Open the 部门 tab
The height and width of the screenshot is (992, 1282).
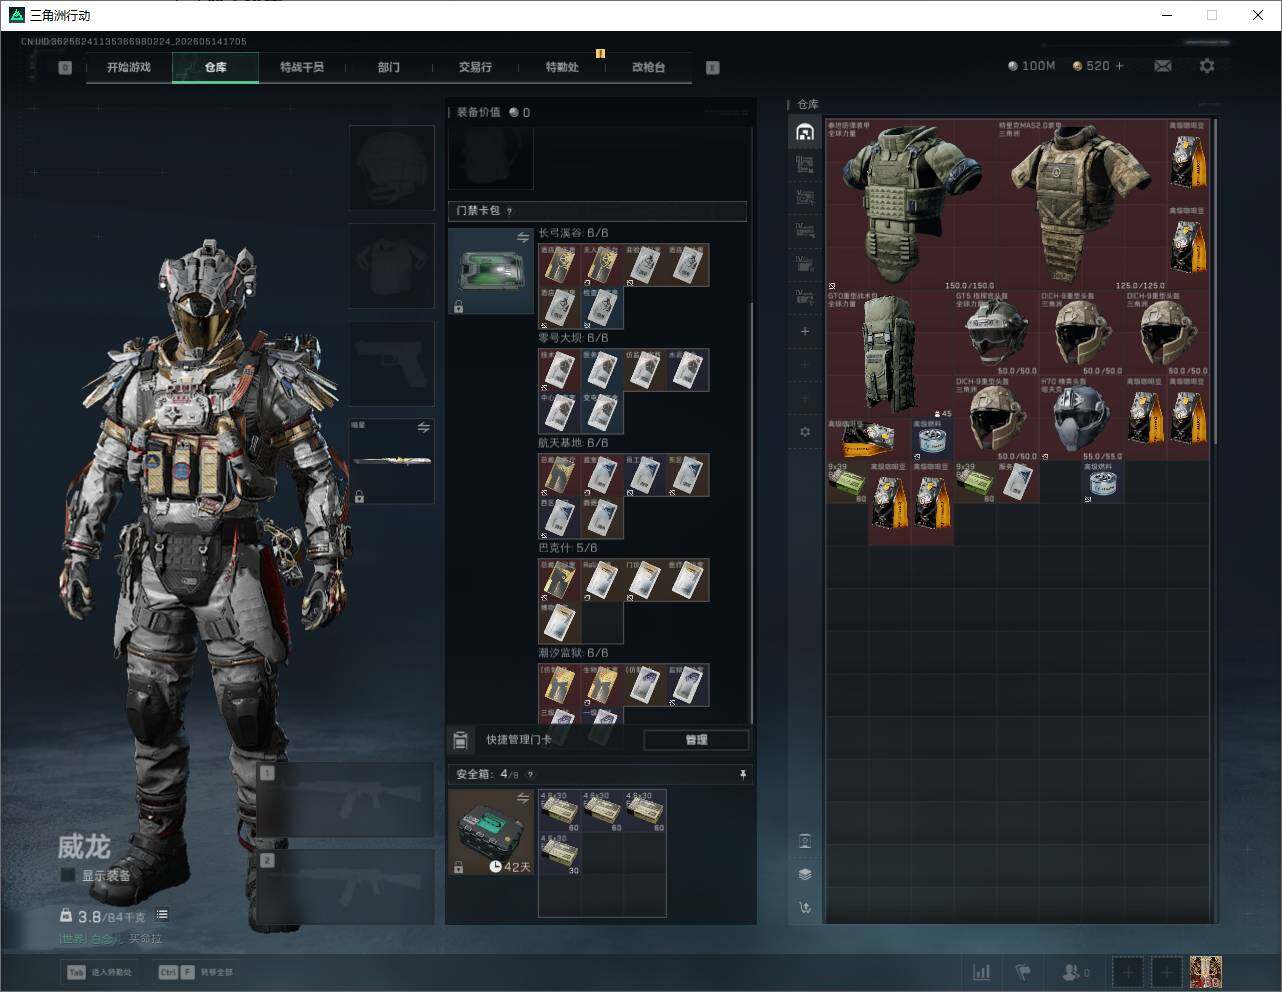389,67
